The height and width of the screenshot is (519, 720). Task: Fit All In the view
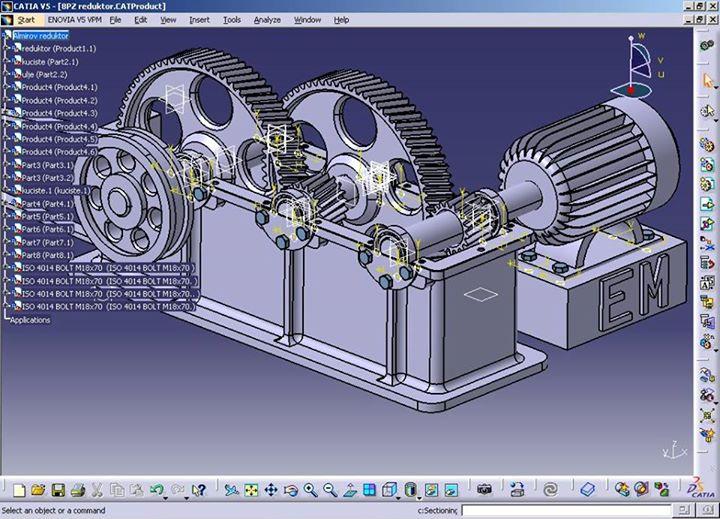pyautogui.click(x=251, y=490)
